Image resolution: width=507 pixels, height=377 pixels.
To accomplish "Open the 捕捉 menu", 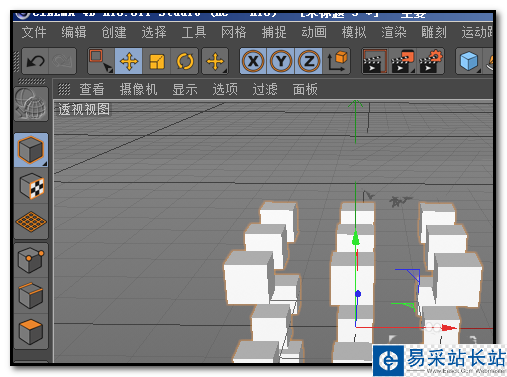I will 274,33.
